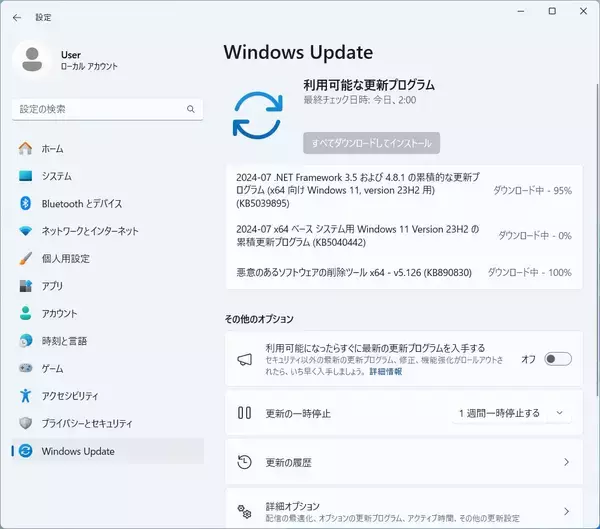Image resolution: width=600 pixels, height=529 pixels.
Task: Click ダウンロード中 - 100% status
Action: (530, 273)
